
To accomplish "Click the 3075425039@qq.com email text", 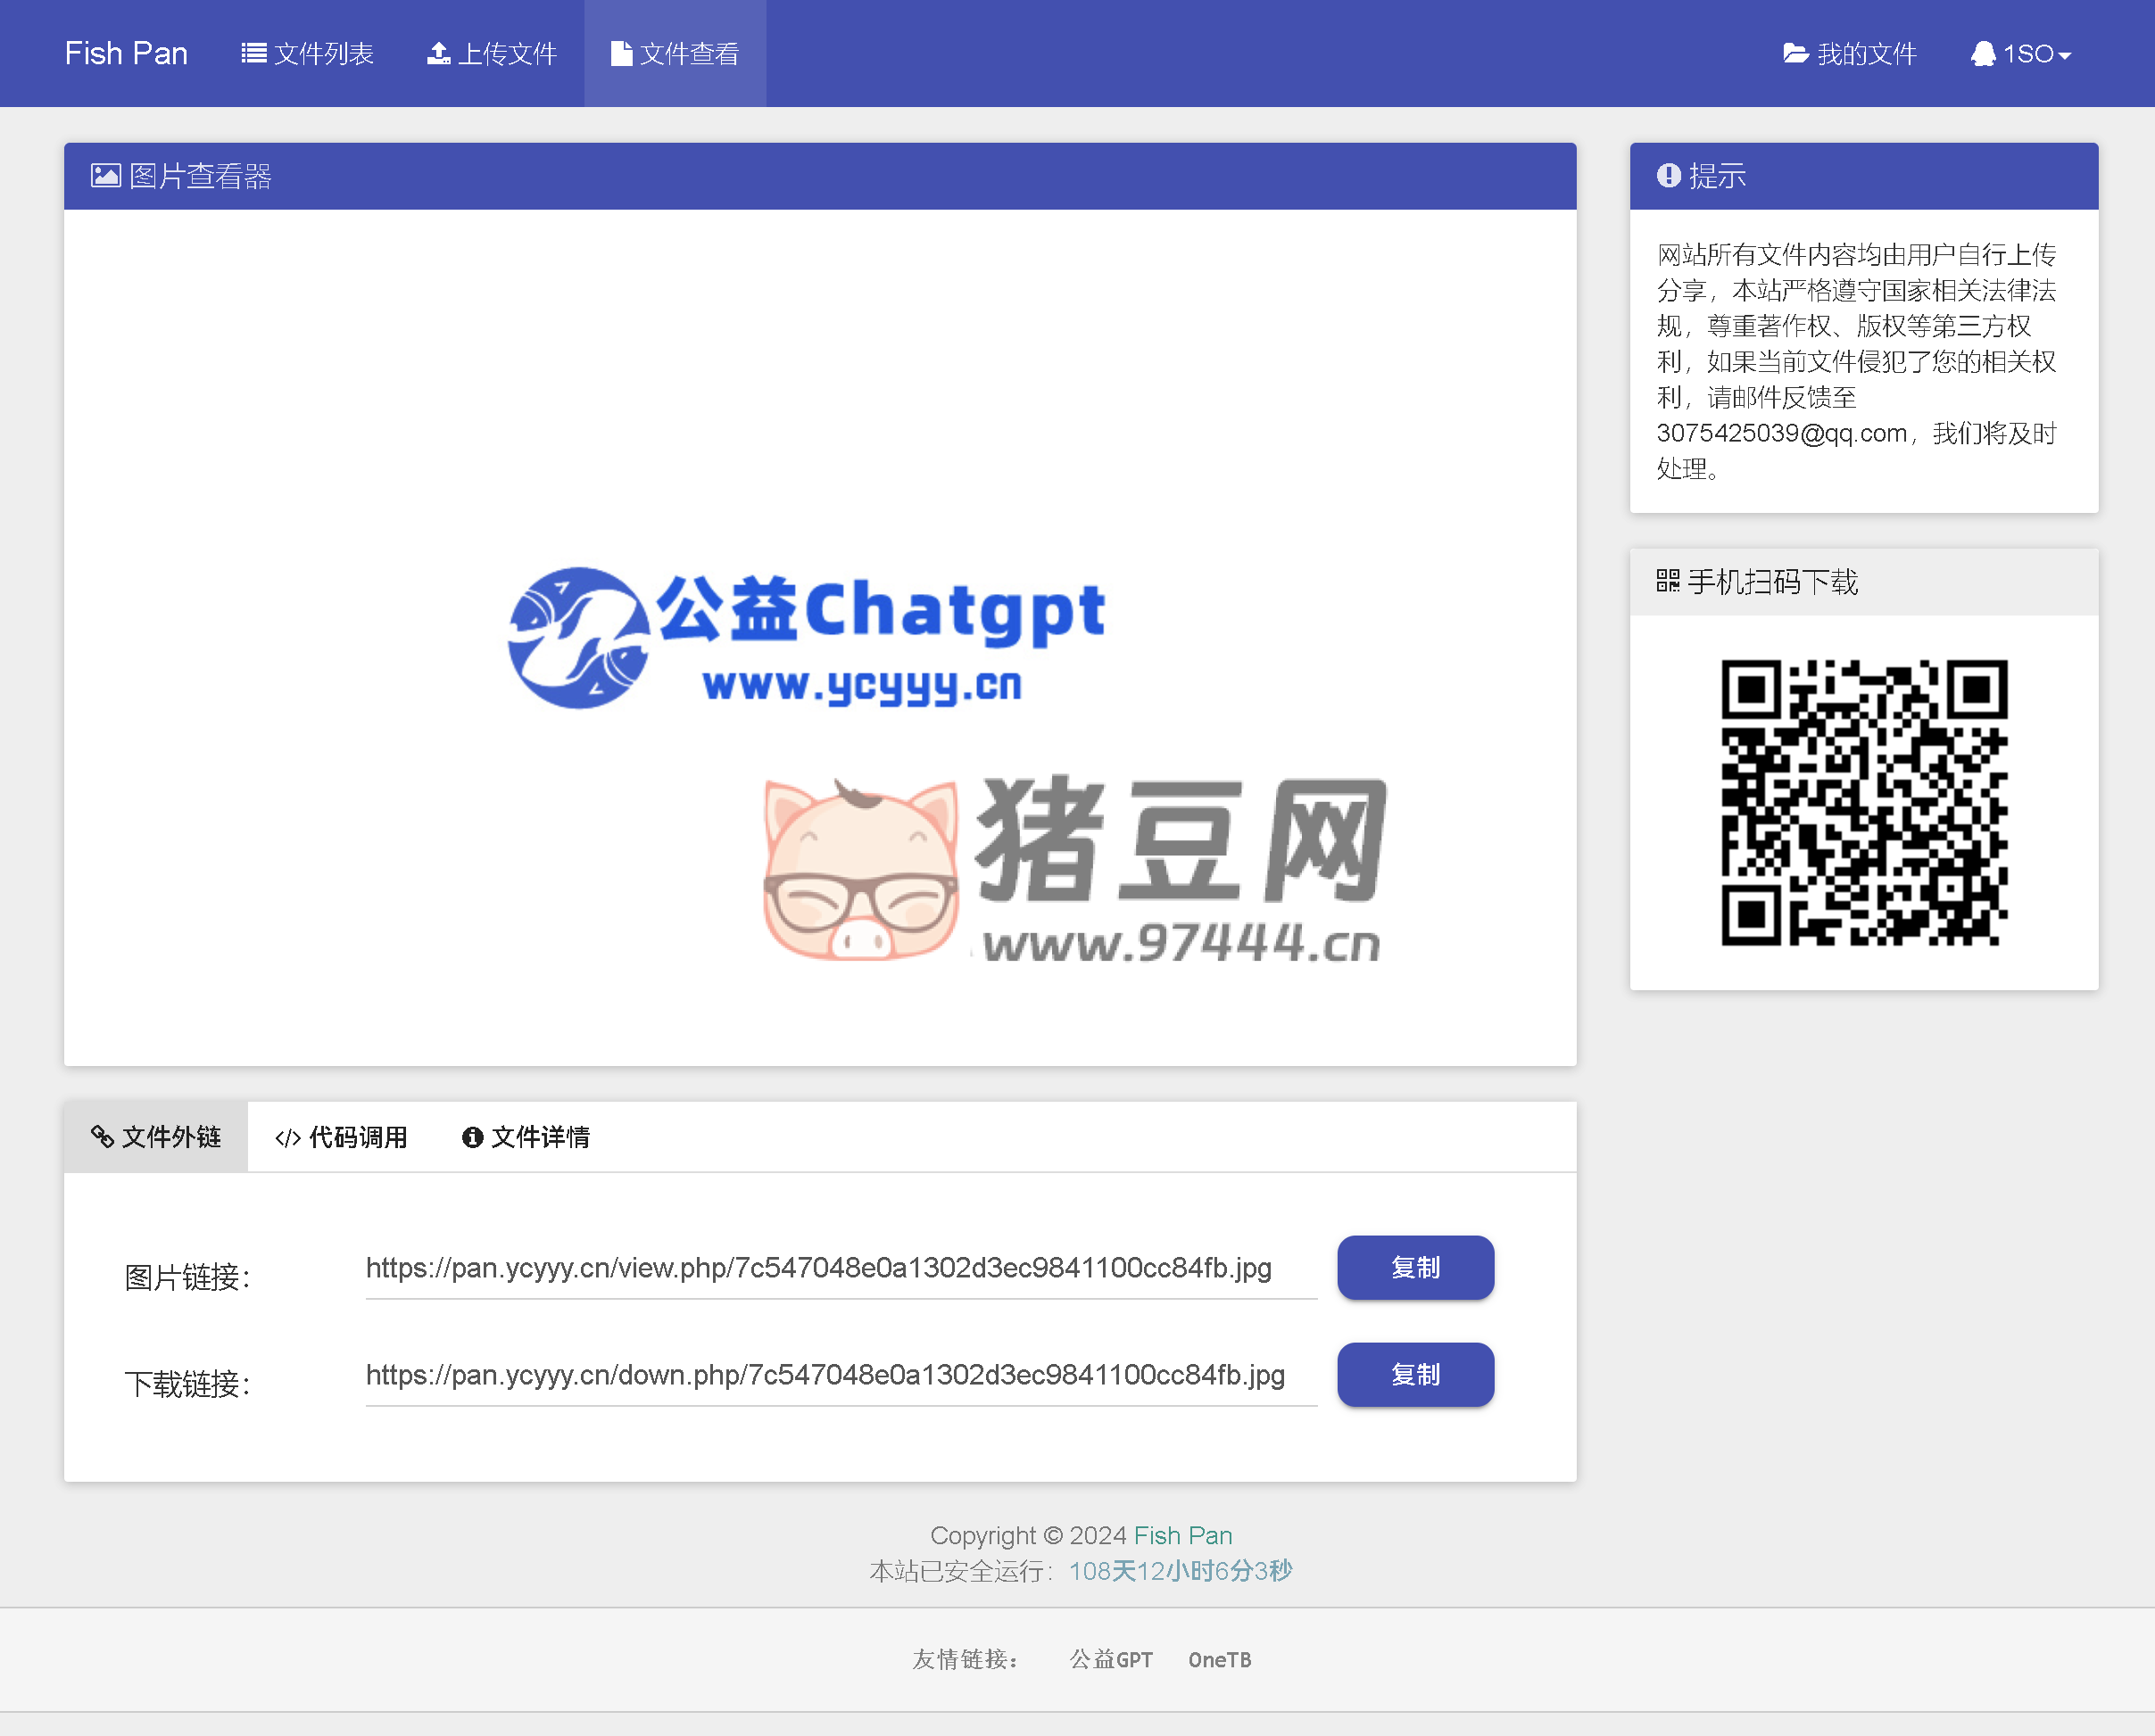I will point(1781,433).
